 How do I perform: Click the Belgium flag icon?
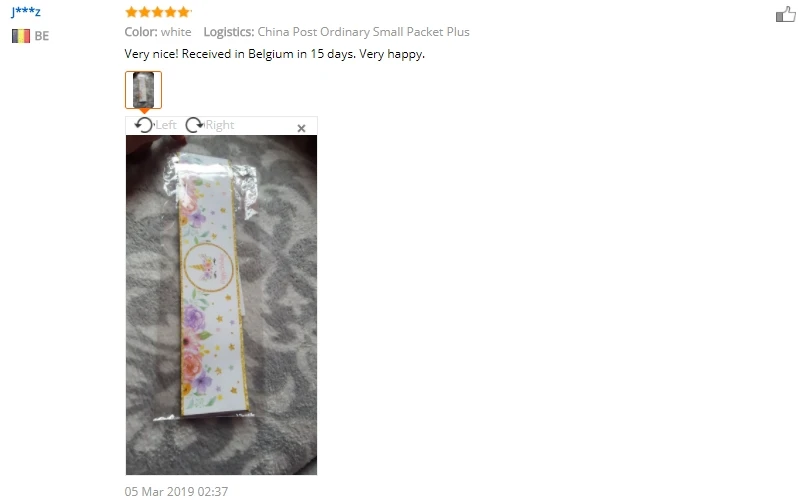(21, 36)
